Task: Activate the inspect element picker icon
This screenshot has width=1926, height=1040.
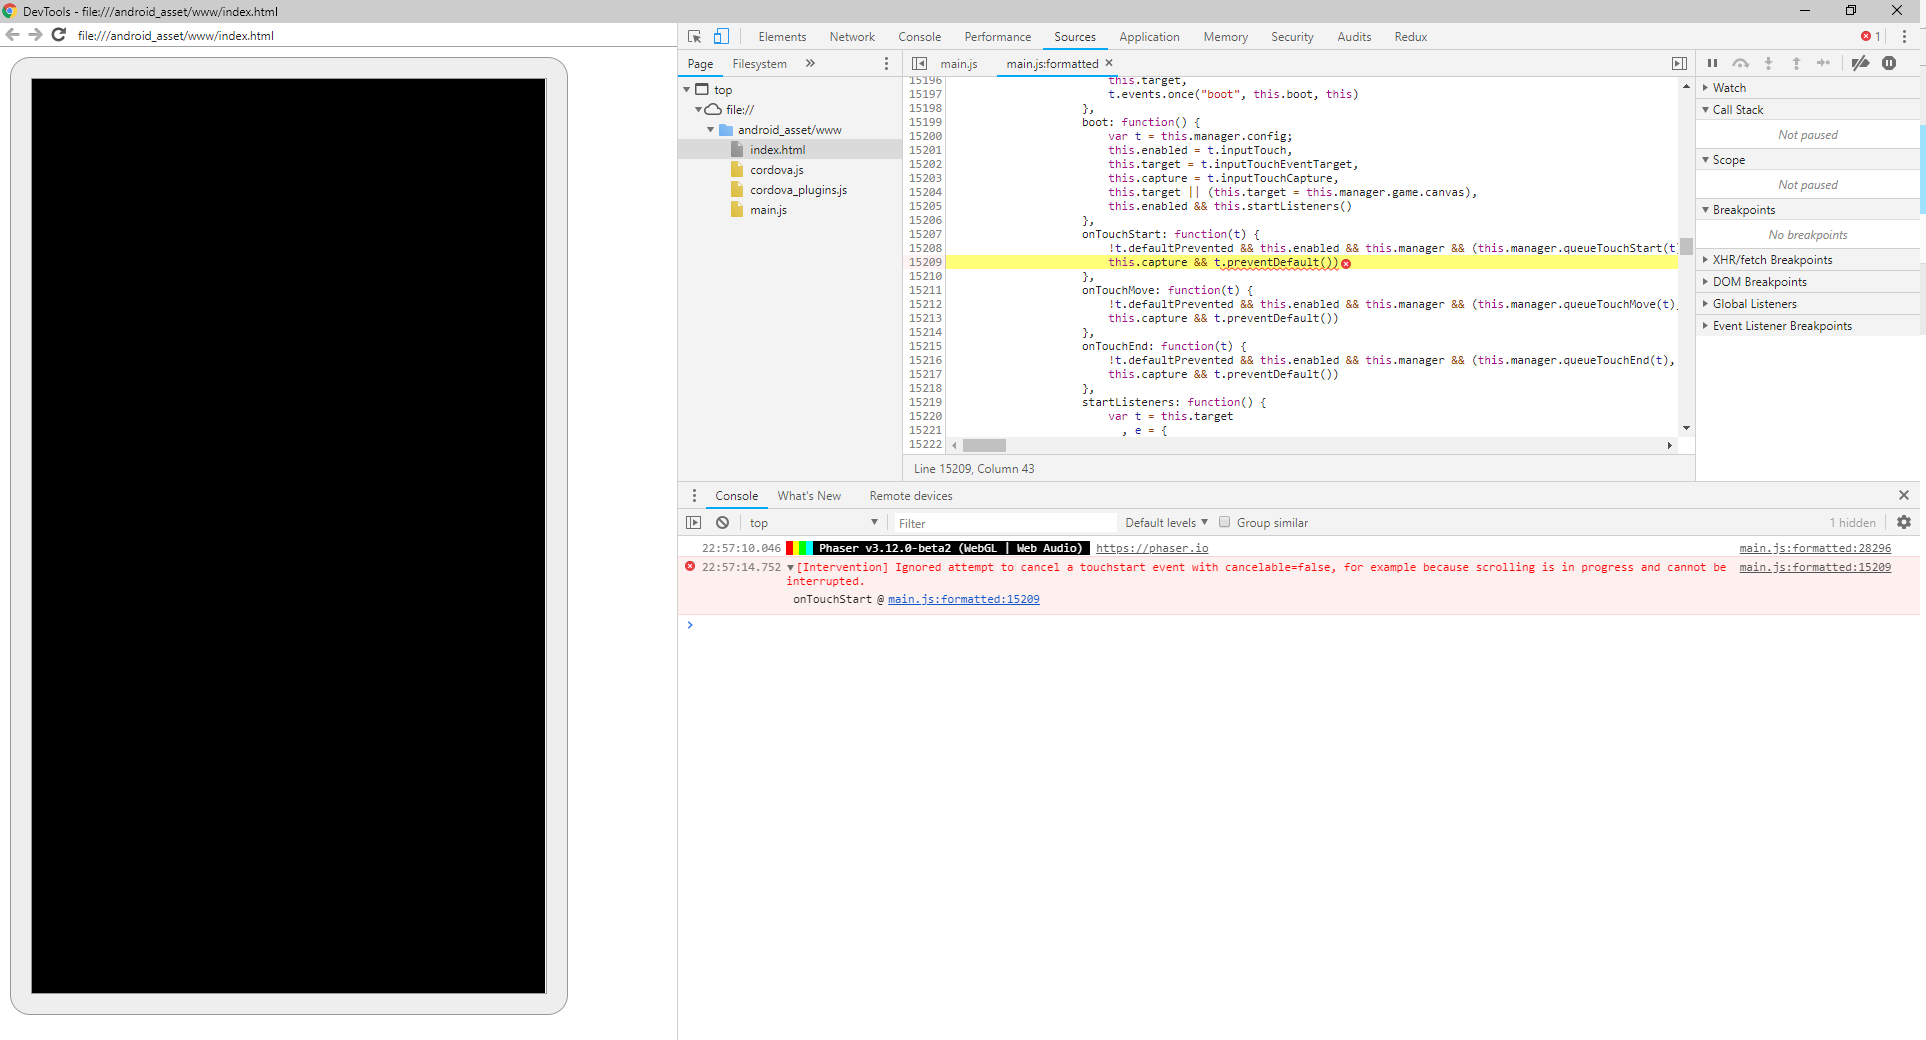Action: pos(695,37)
